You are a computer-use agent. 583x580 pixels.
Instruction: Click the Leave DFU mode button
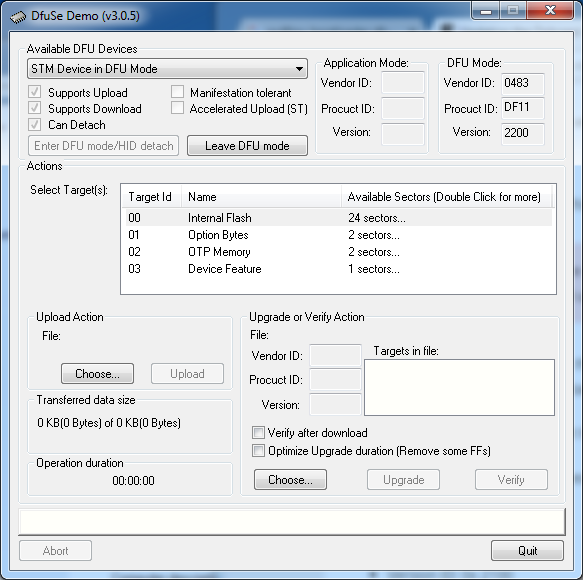coord(247,146)
